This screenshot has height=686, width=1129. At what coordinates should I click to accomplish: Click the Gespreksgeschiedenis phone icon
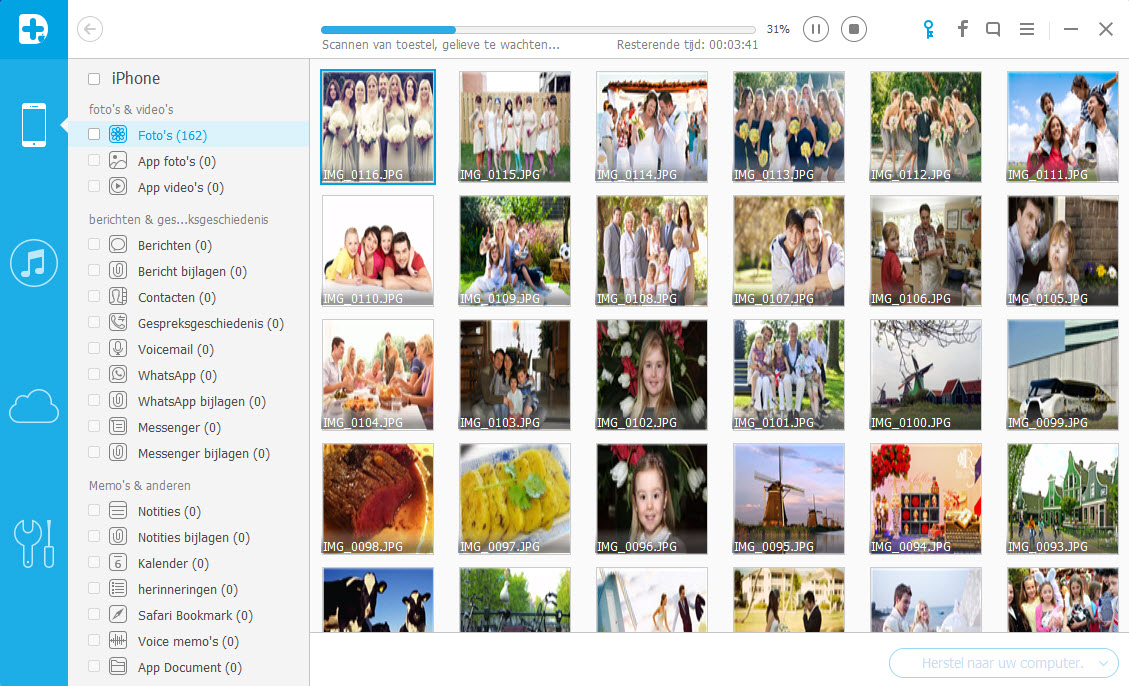(x=118, y=322)
